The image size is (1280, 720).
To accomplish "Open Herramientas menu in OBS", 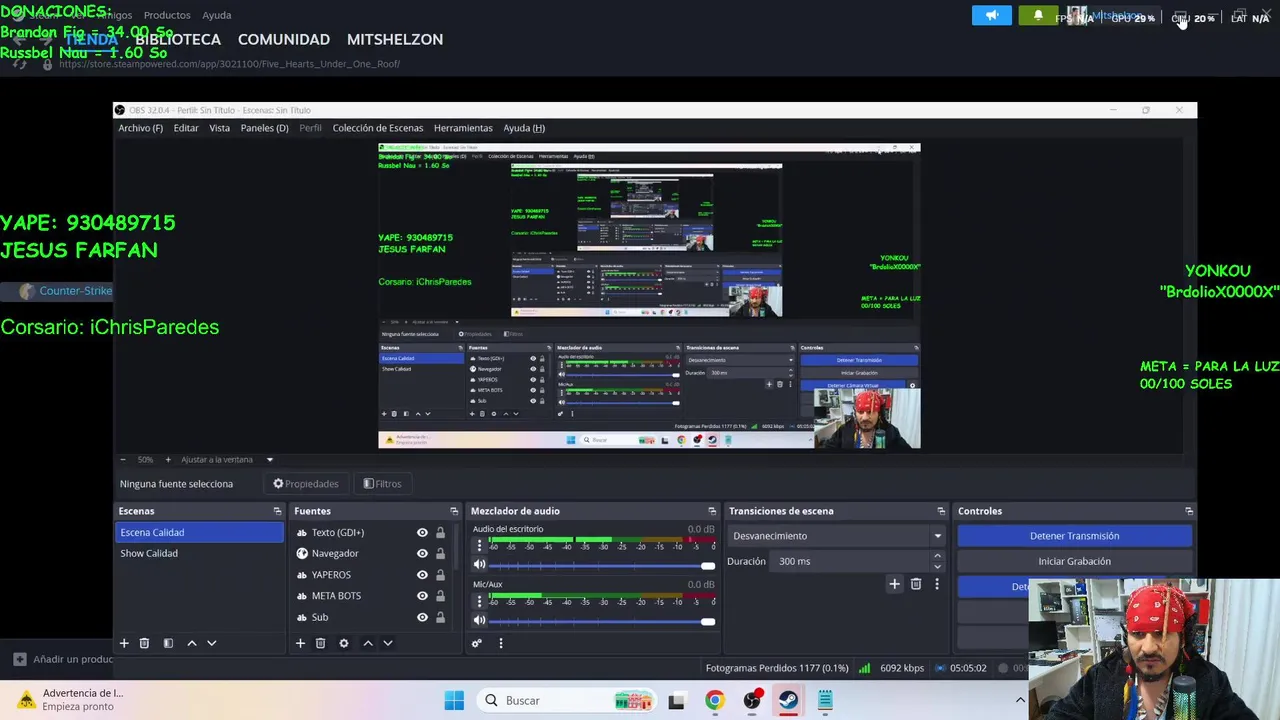I will (x=463, y=128).
